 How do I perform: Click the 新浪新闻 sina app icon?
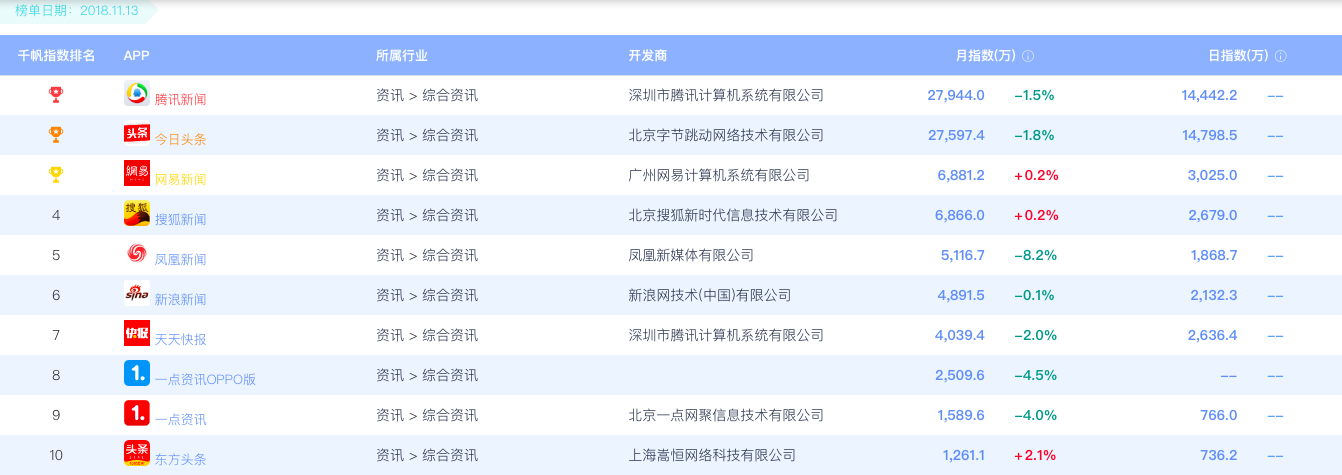coord(136,294)
